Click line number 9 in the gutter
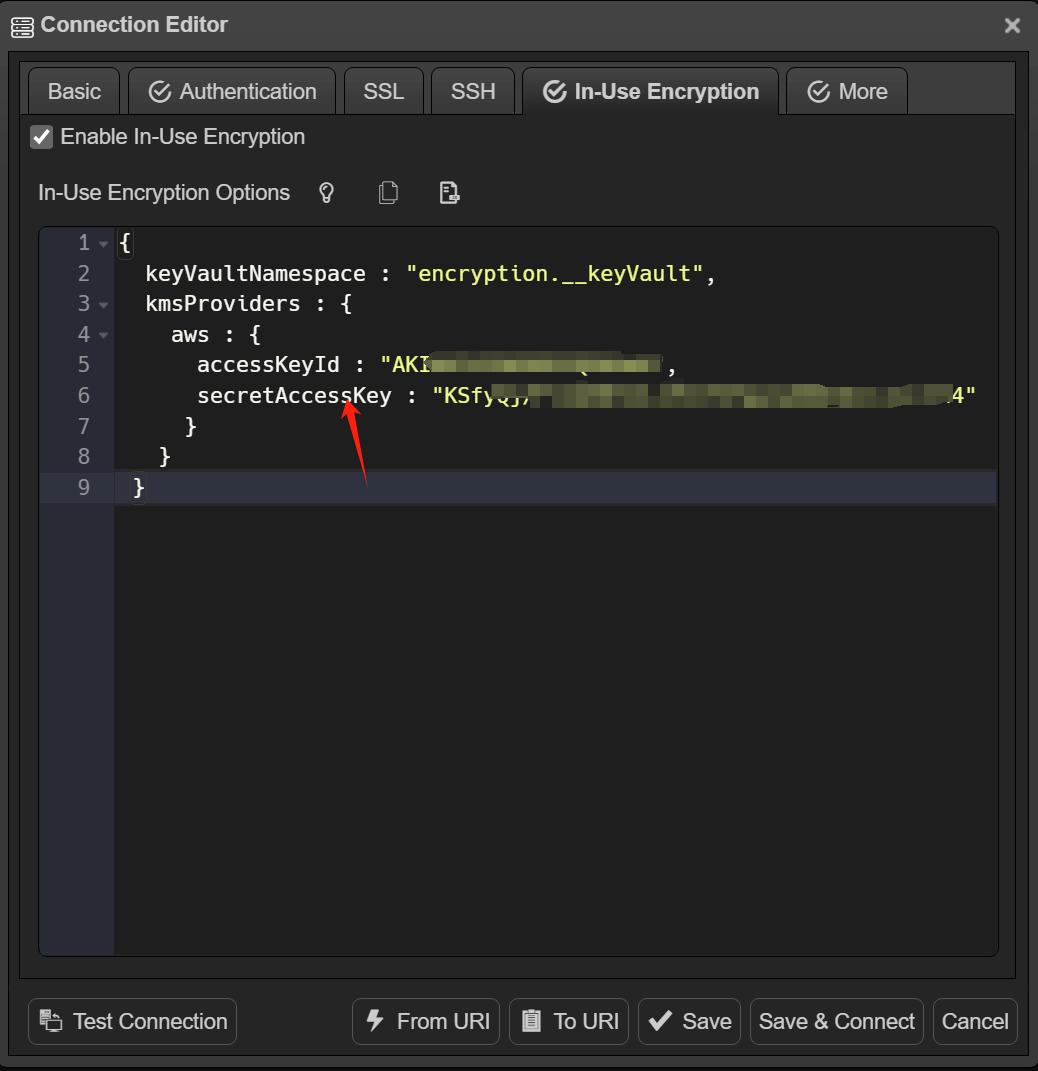Viewport: 1038px width, 1071px height. pyautogui.click(x=83, y=487)
